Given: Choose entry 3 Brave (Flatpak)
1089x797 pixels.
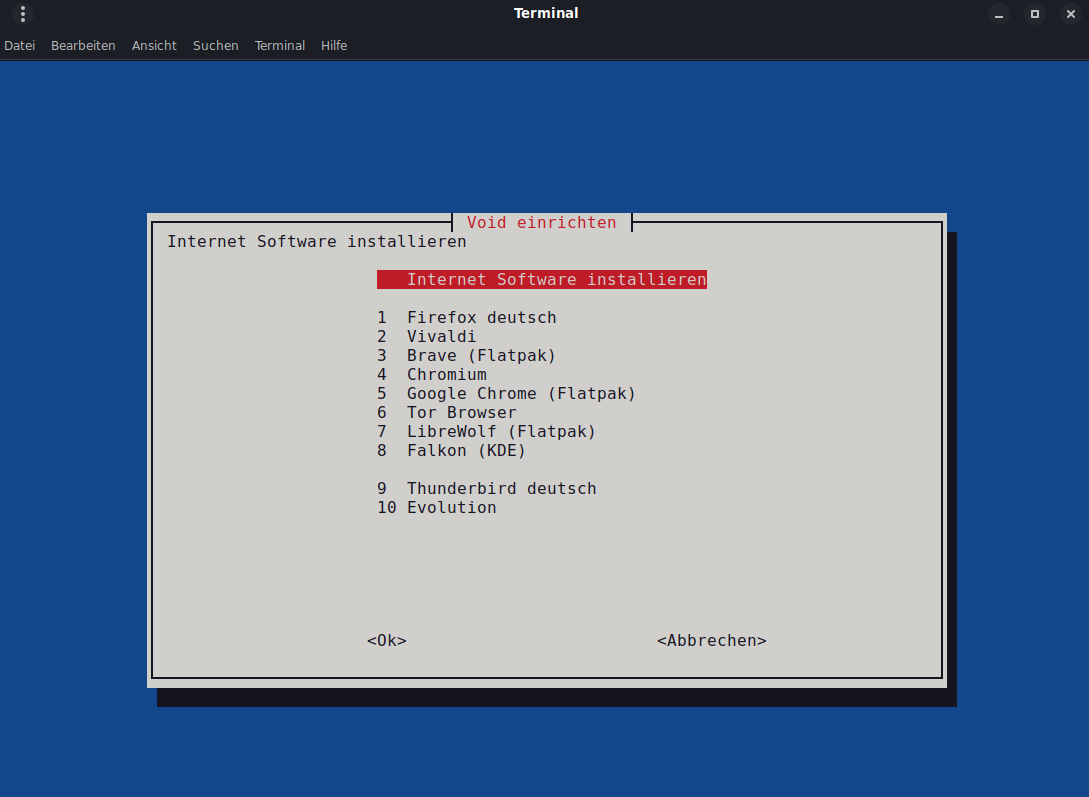Looking at the screenshot, I should click(467, 355).
